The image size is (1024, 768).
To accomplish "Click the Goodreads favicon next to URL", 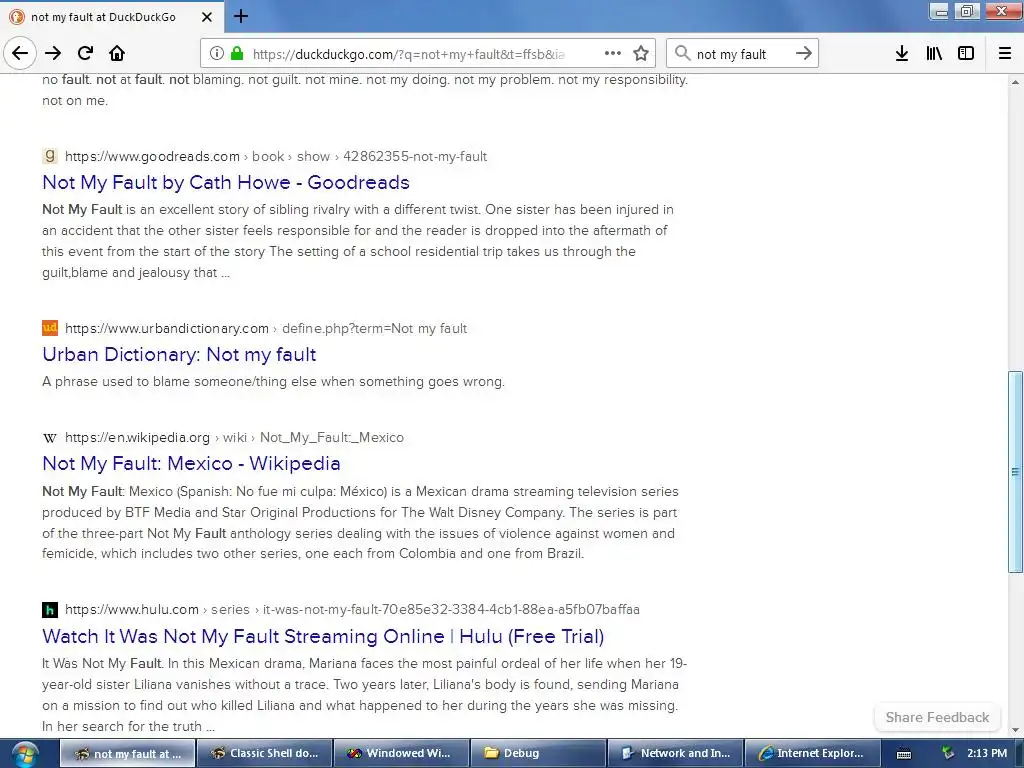I will point(50,156).
